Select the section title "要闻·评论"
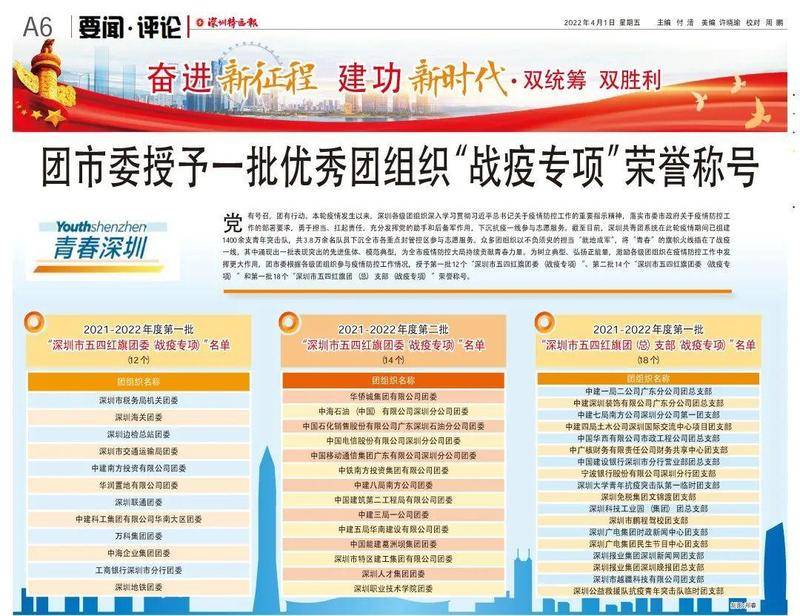This screenshot has width=800, height=616. [130, 27]
